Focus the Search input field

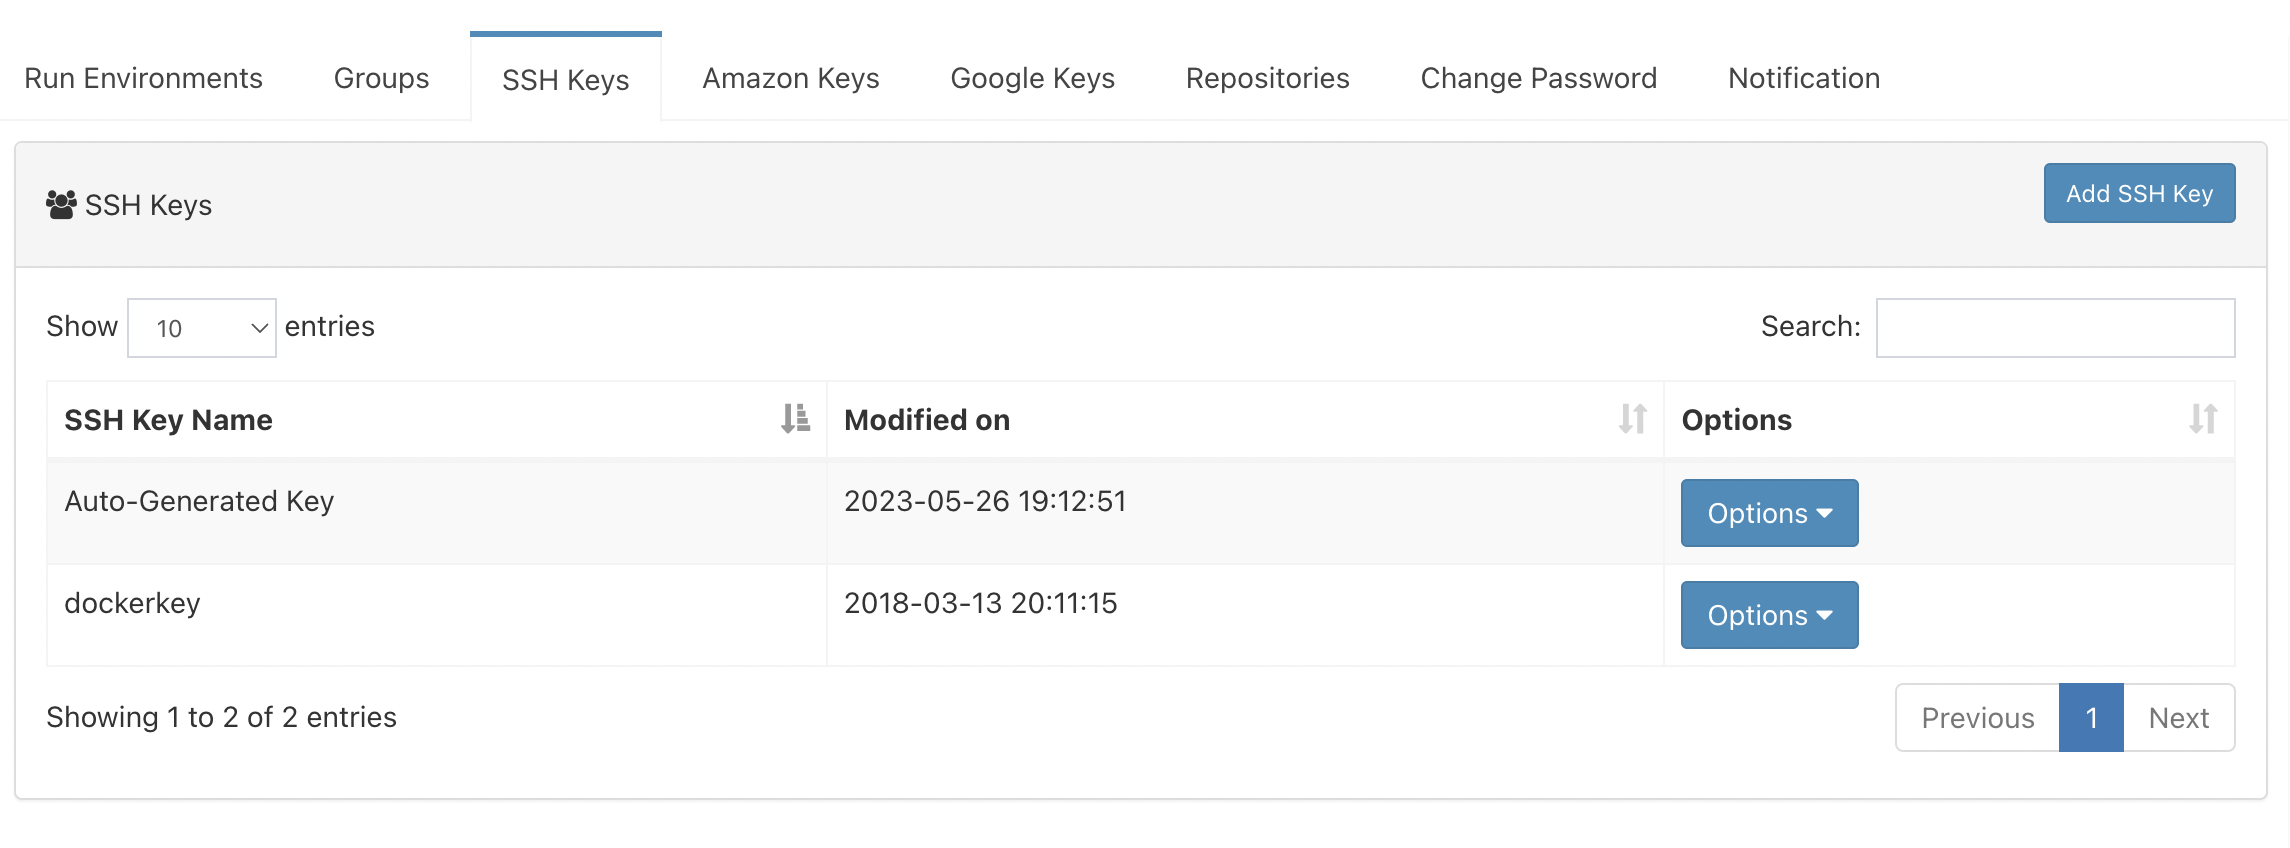click(2055, 328)
